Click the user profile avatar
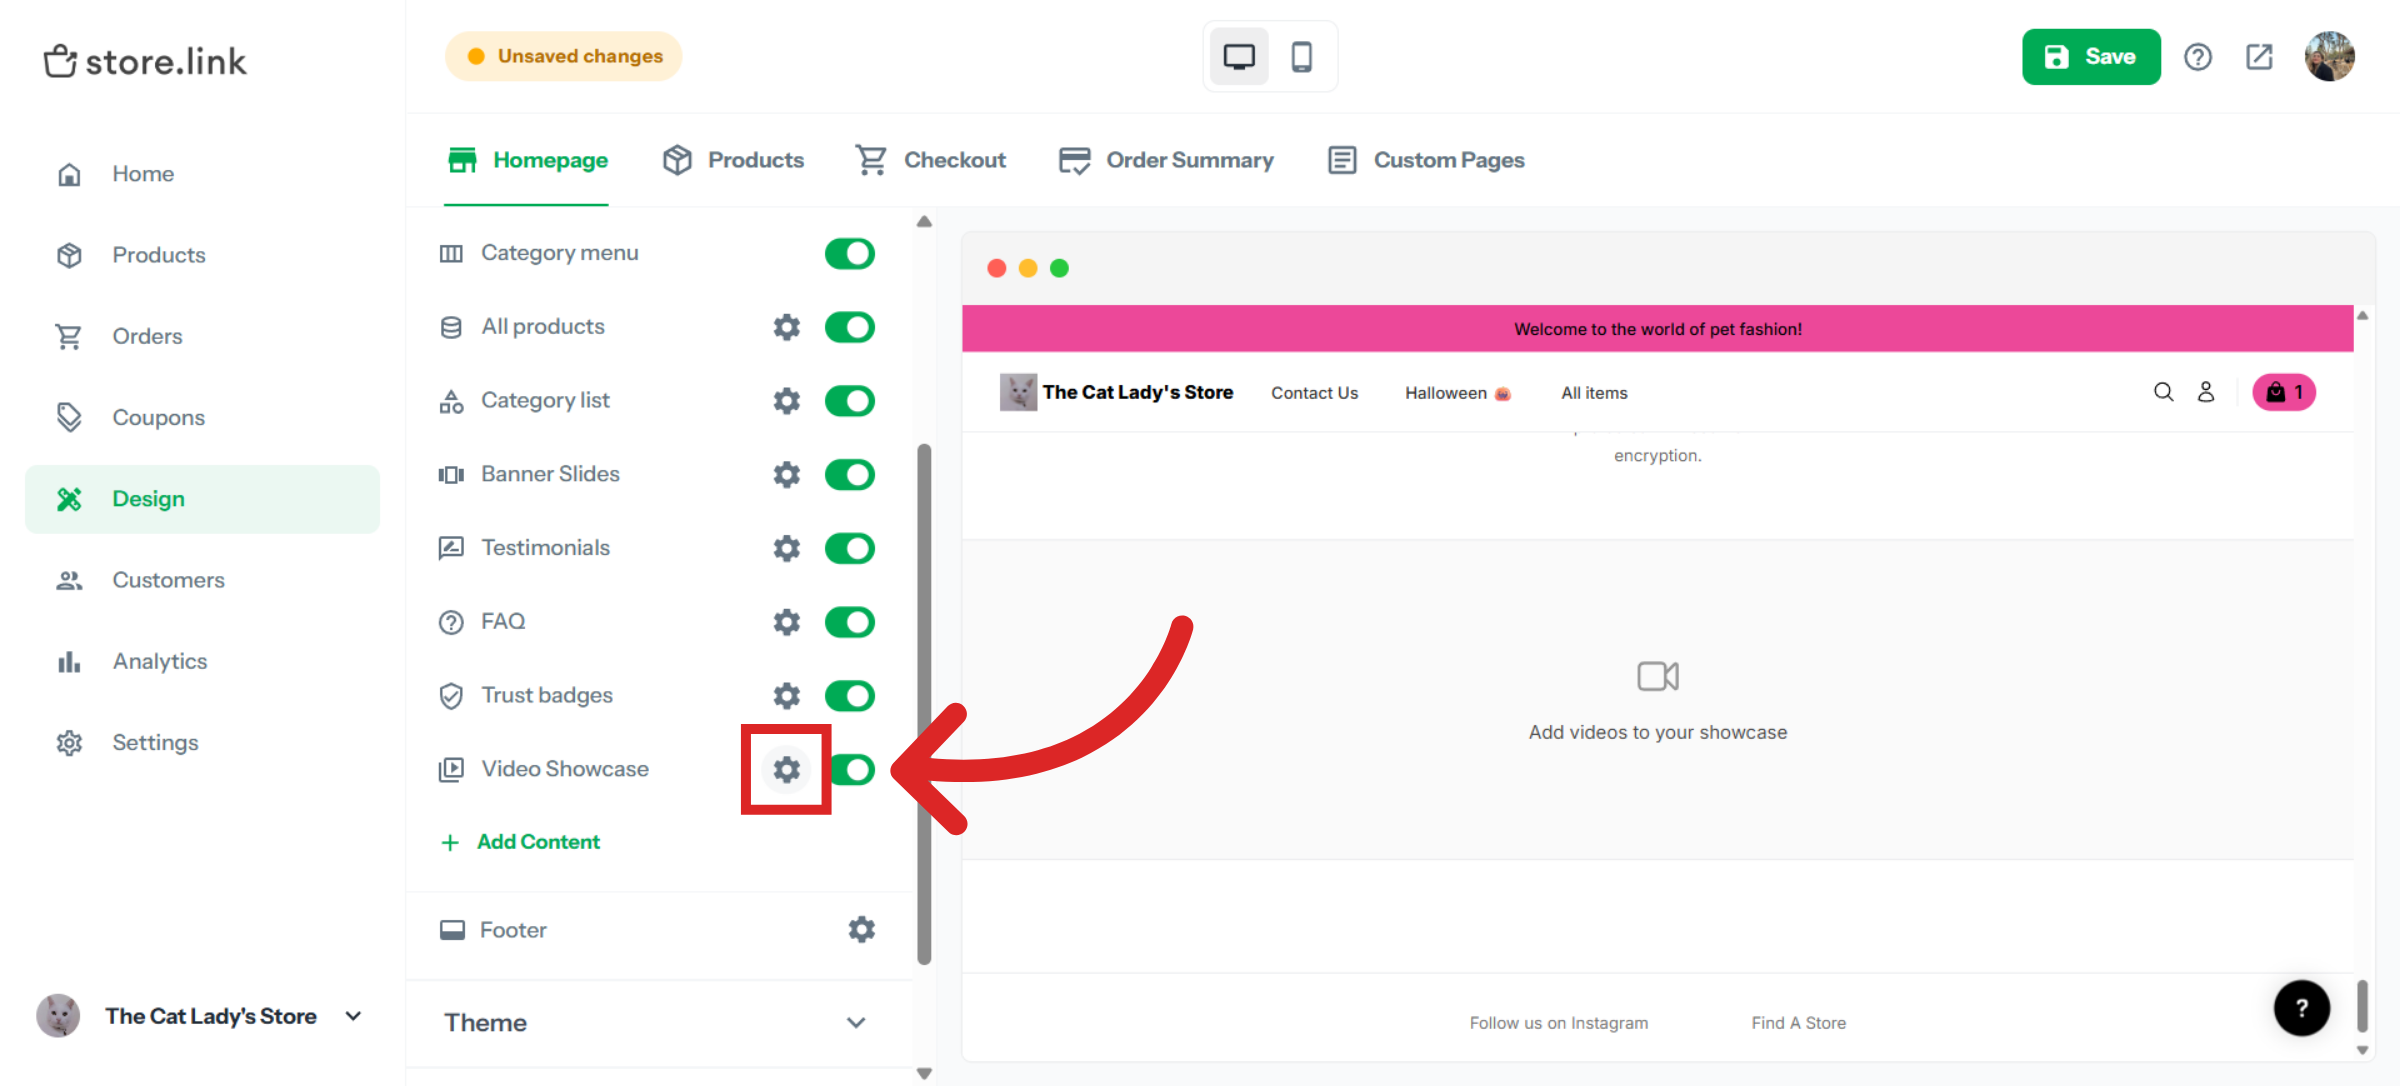 2329,56
